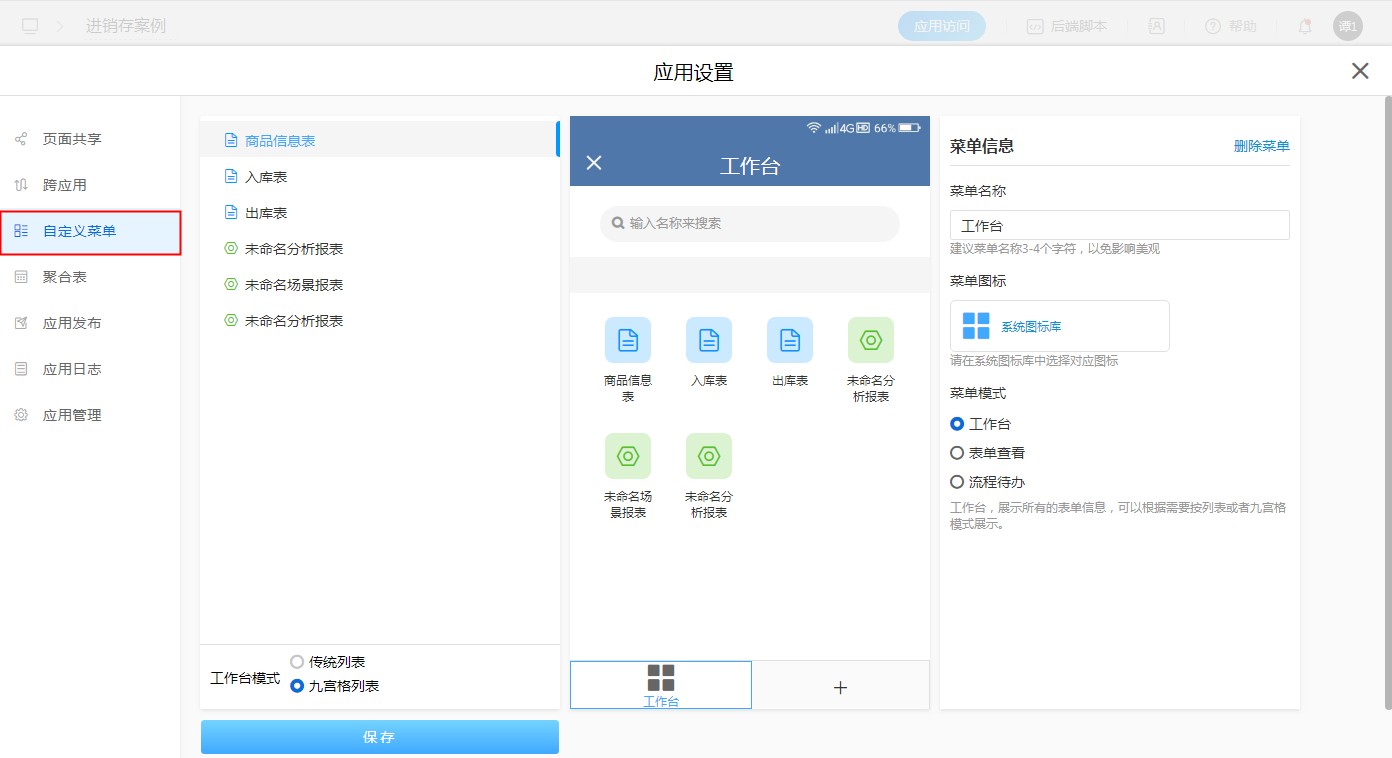This screenshot has height=758, width=1392.
Task: Click the 入库表 icon in workbench grid
Action: coord(708,340)
